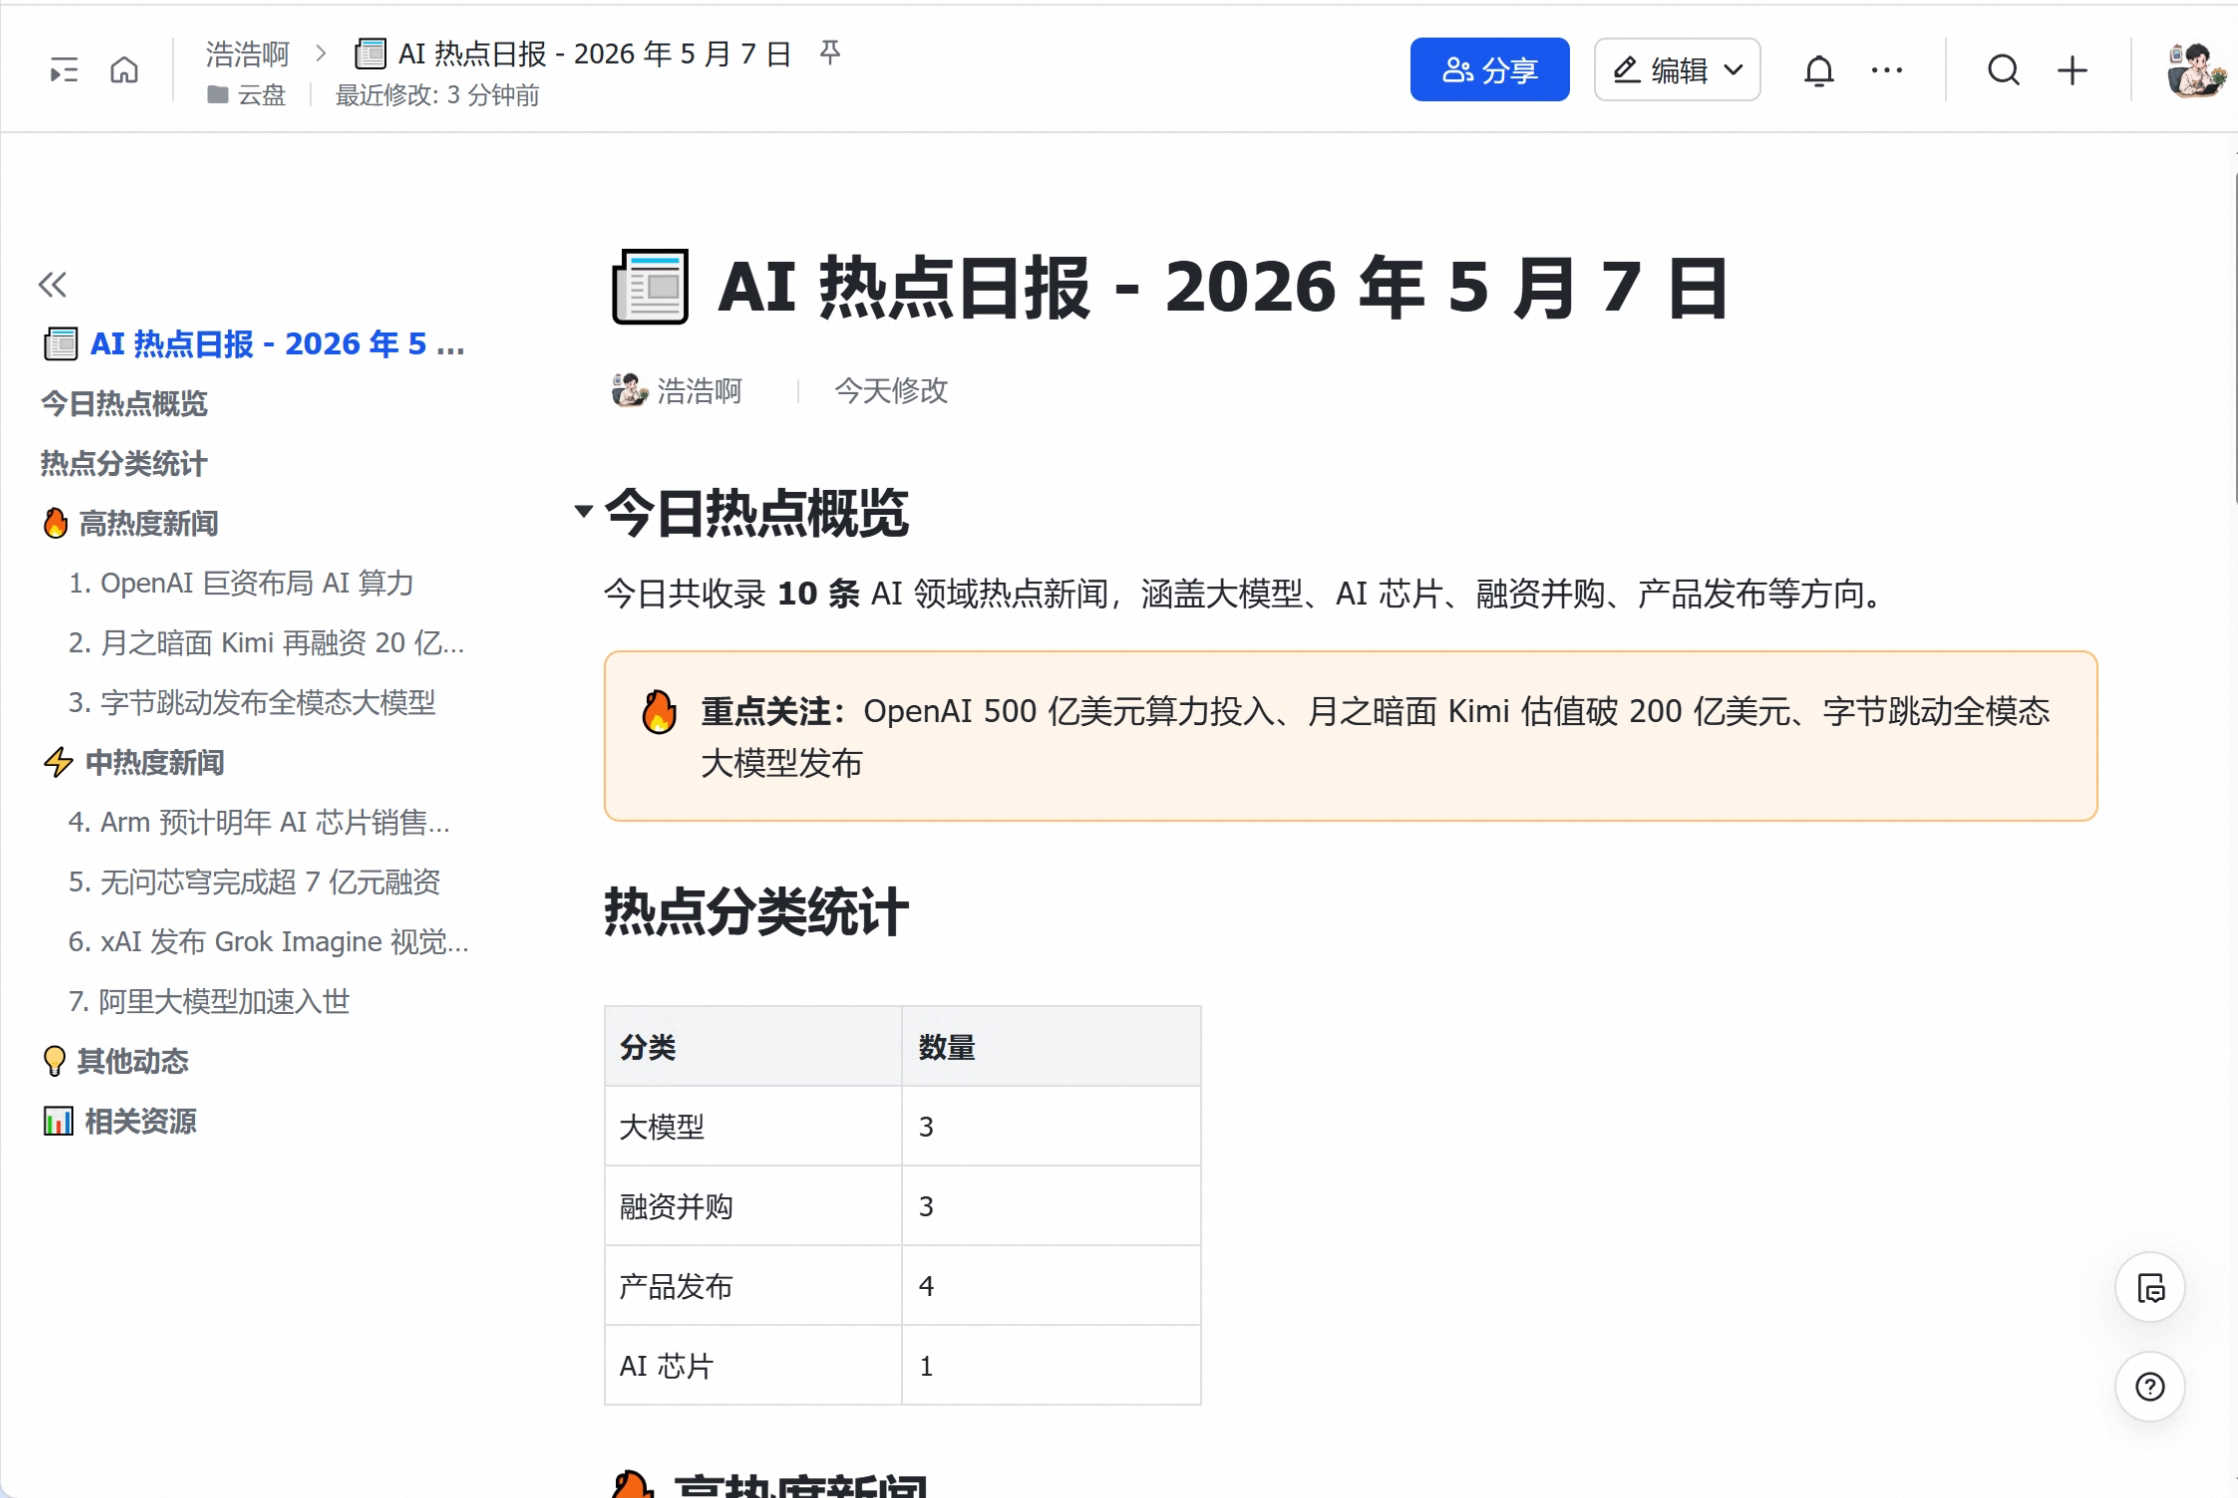Click the 今天修改 timestamp
This screenshot has width=2238, height=1498.
point(891,391)
